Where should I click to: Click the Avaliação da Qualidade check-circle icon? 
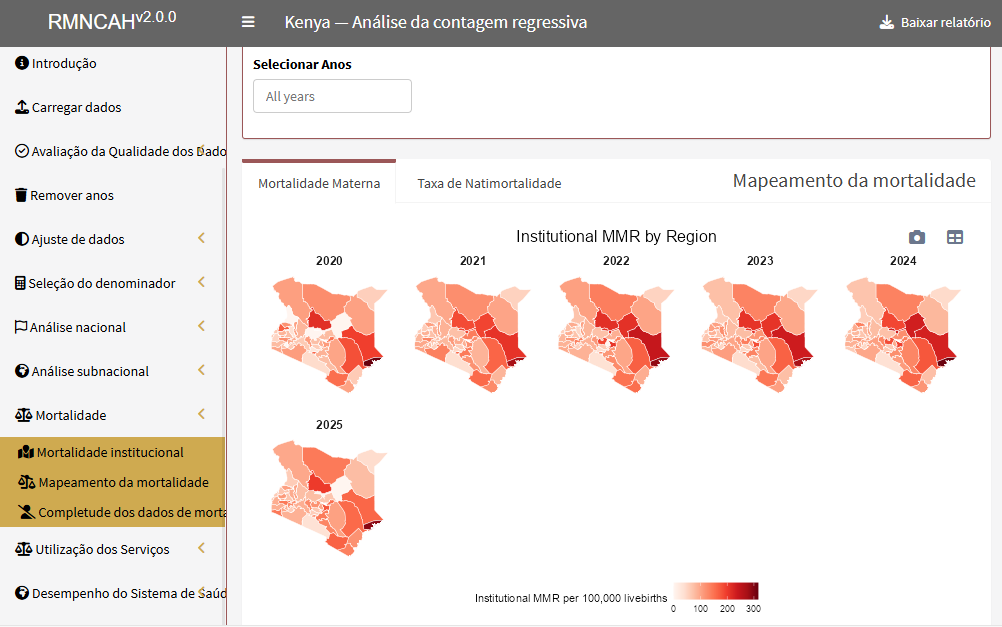(22, 151)
